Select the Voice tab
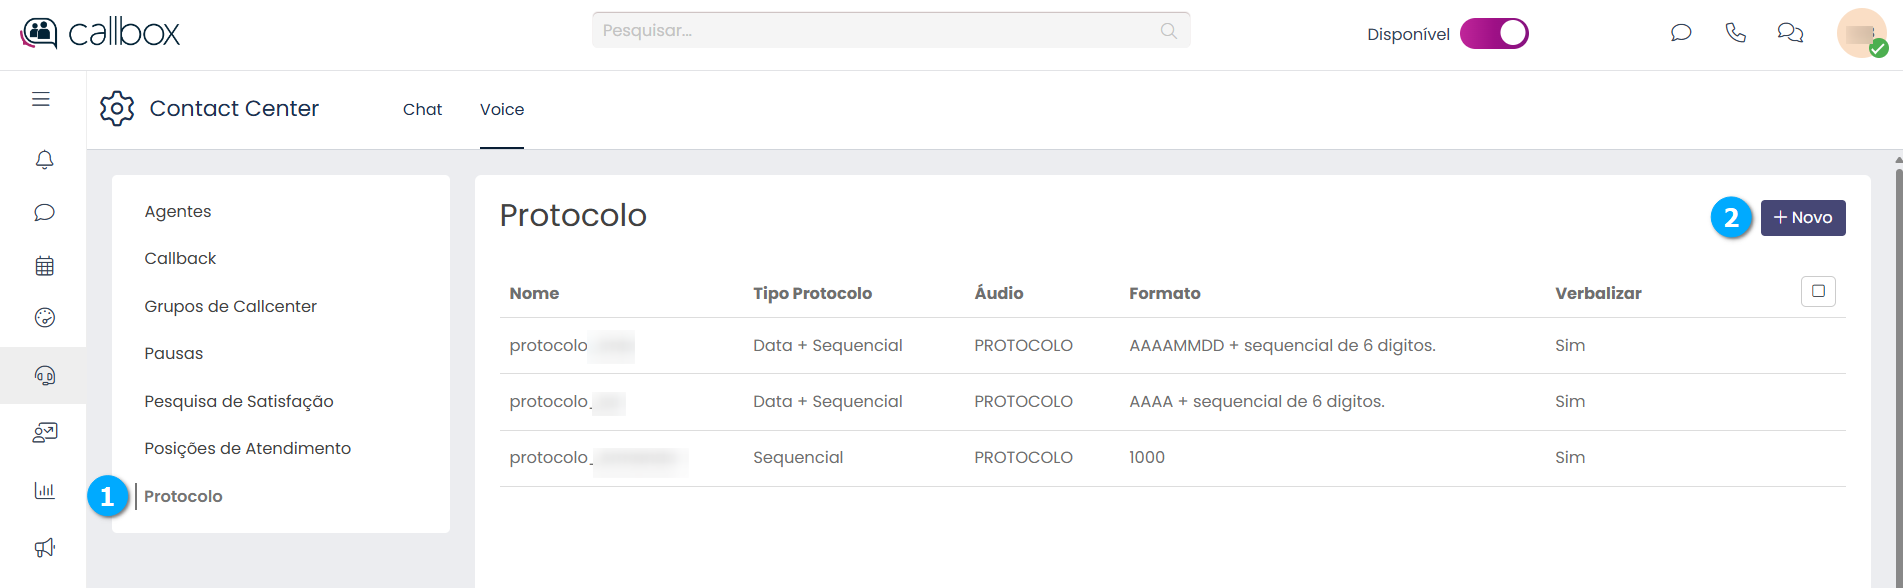 (x=502, y=109)
